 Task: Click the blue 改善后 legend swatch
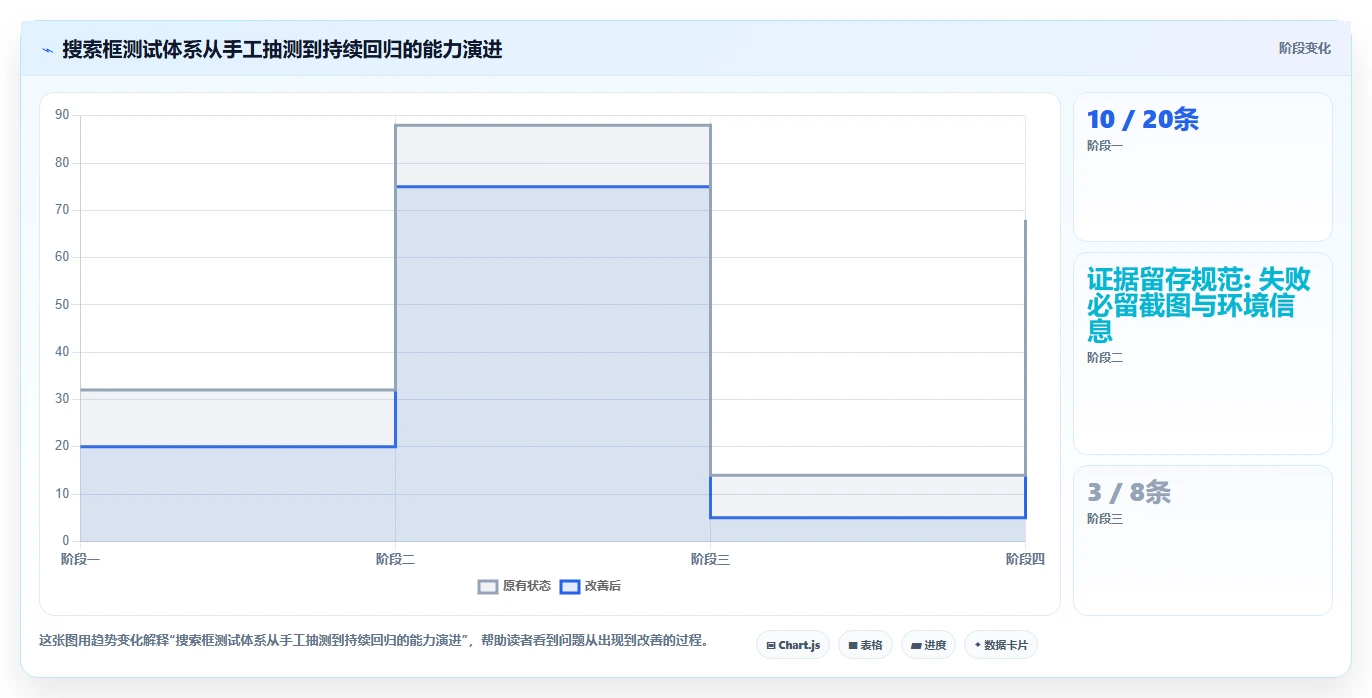569,587
